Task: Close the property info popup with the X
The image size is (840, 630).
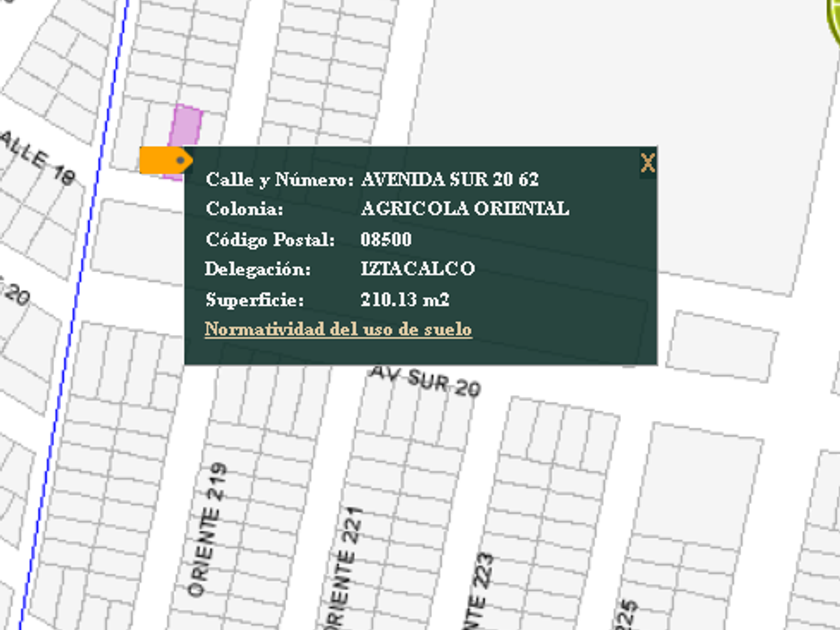Action: [648, 163]
